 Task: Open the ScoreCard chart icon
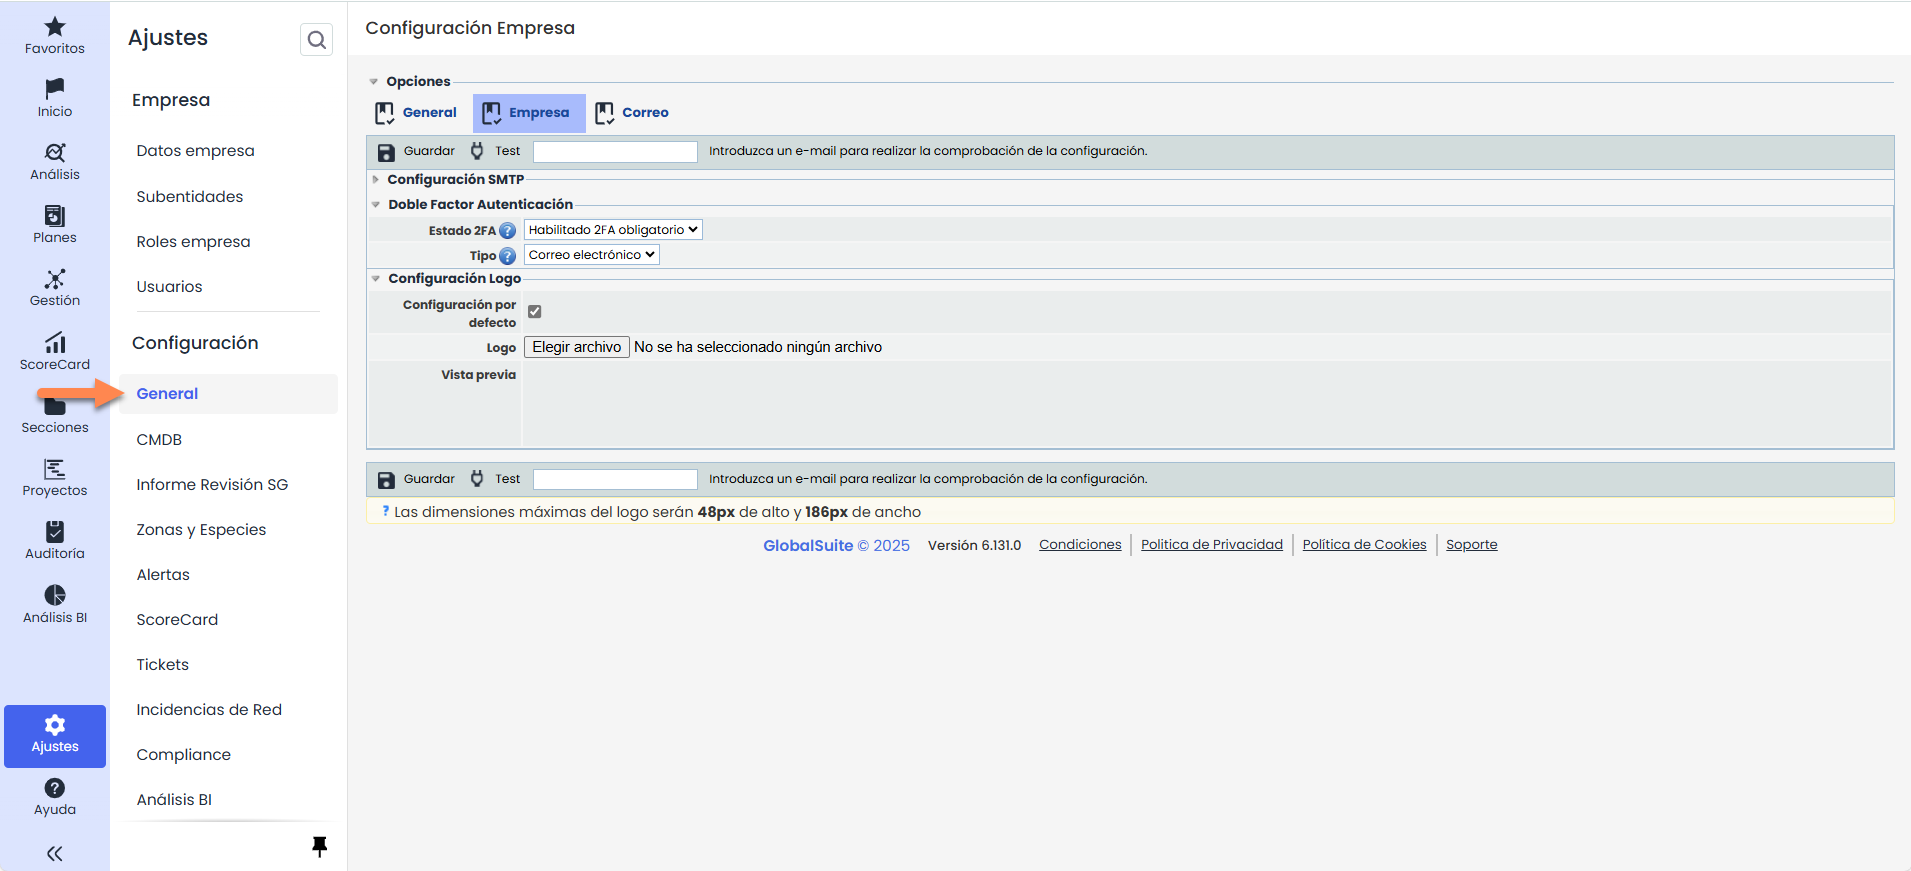click(55, 344)
